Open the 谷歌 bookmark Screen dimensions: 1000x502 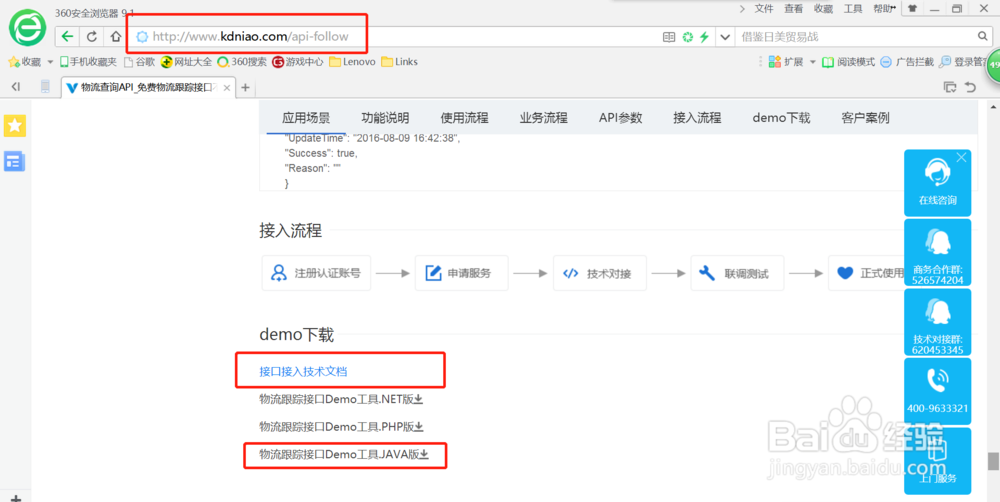[139, 62]
